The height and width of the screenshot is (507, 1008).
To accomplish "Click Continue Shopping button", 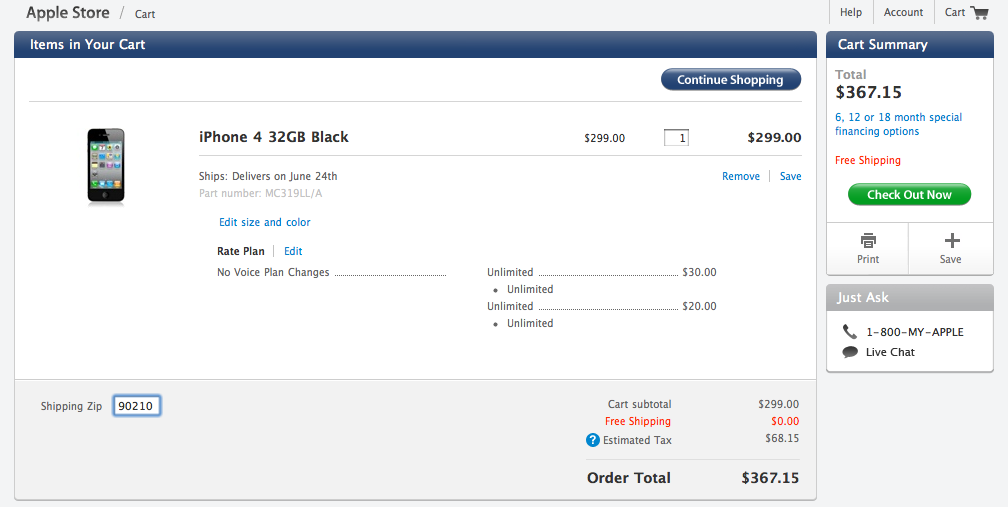I will click(x=731, y=80).
